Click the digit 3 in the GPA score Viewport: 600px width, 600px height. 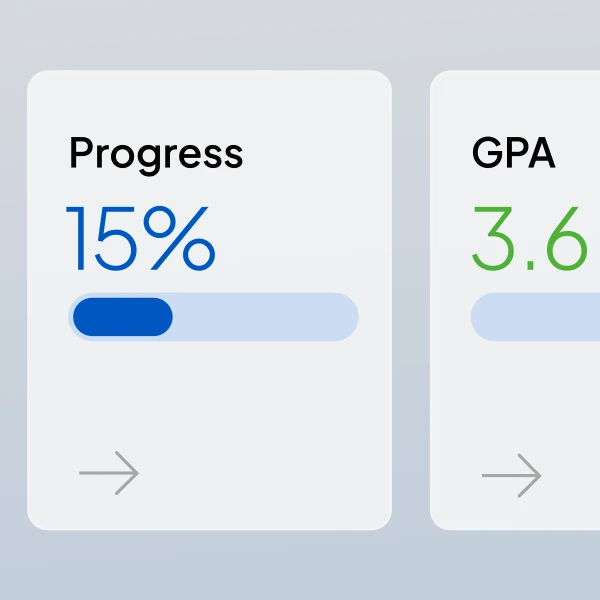click(x=492, y=238)
